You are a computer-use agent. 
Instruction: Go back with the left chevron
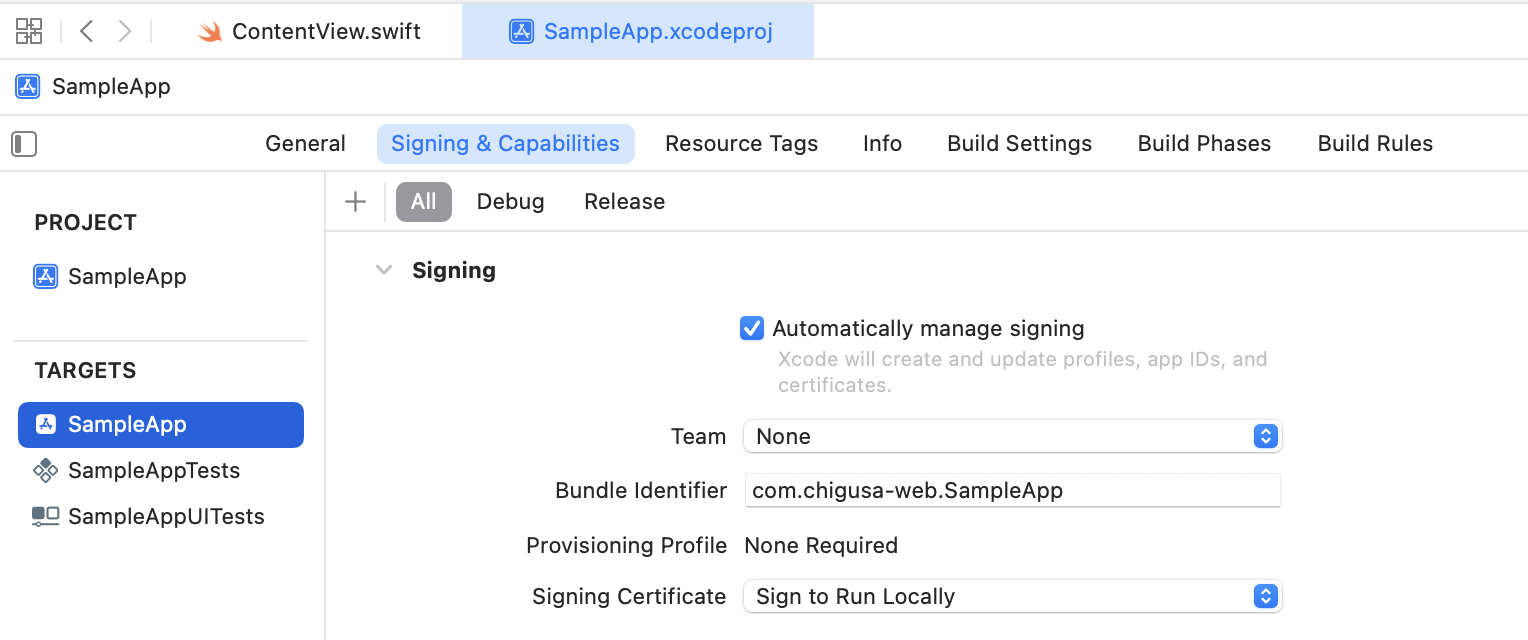pos(87,31)
